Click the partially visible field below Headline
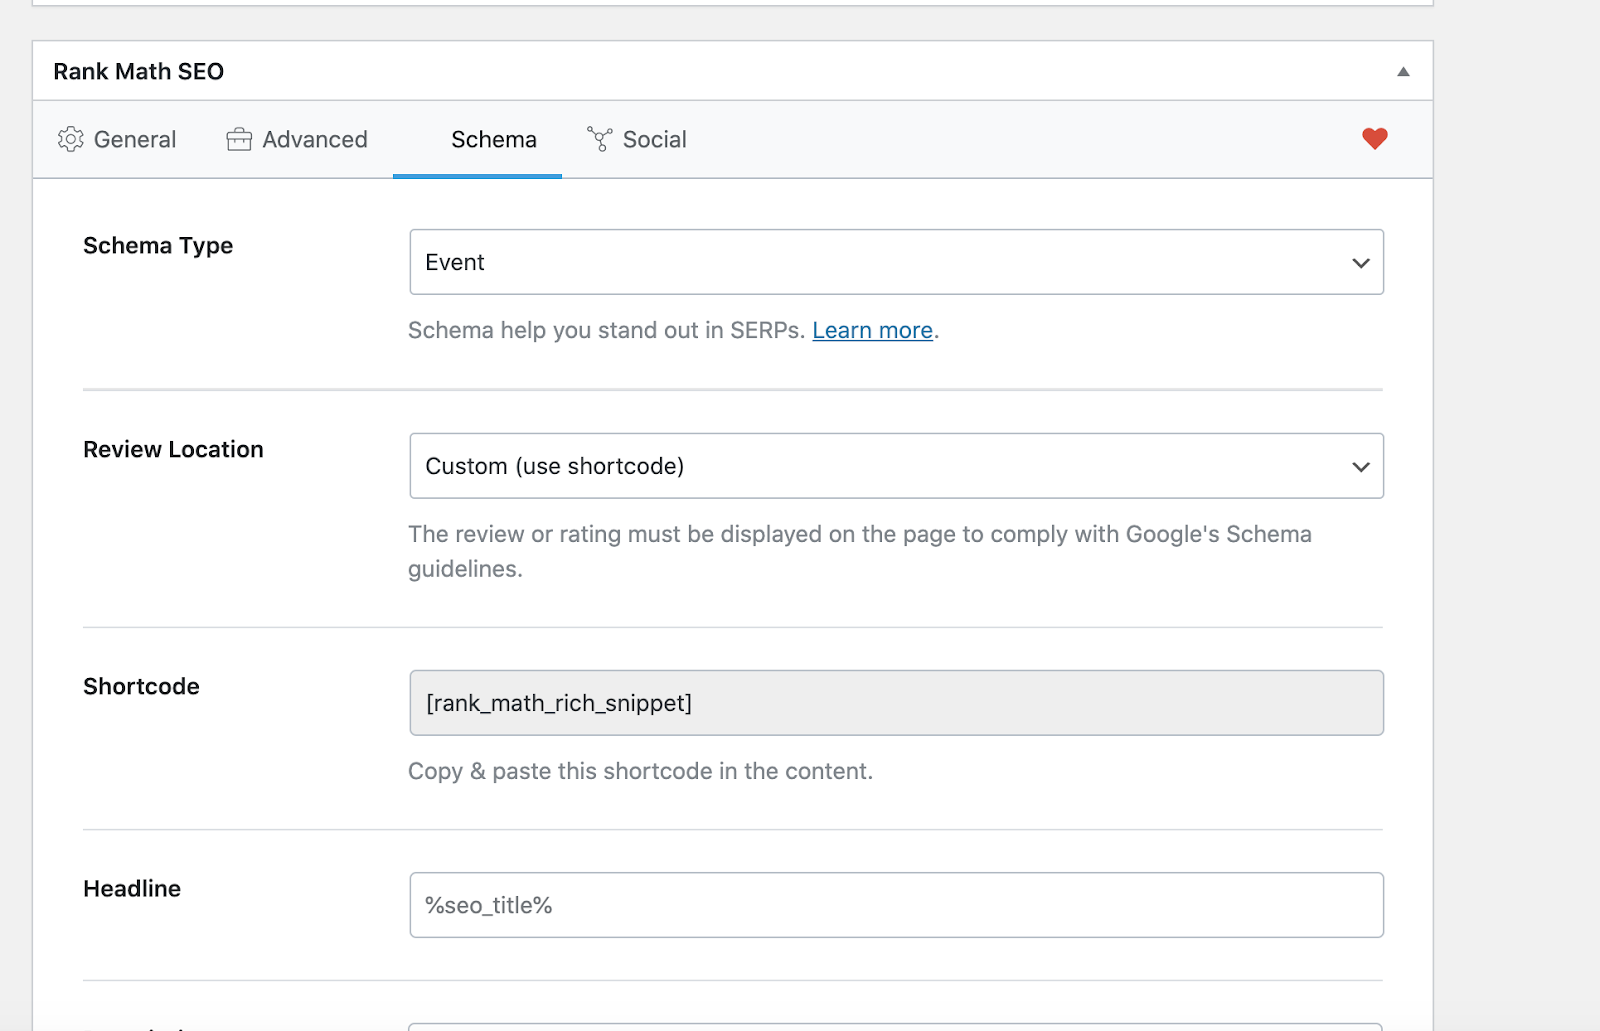 896,1026
